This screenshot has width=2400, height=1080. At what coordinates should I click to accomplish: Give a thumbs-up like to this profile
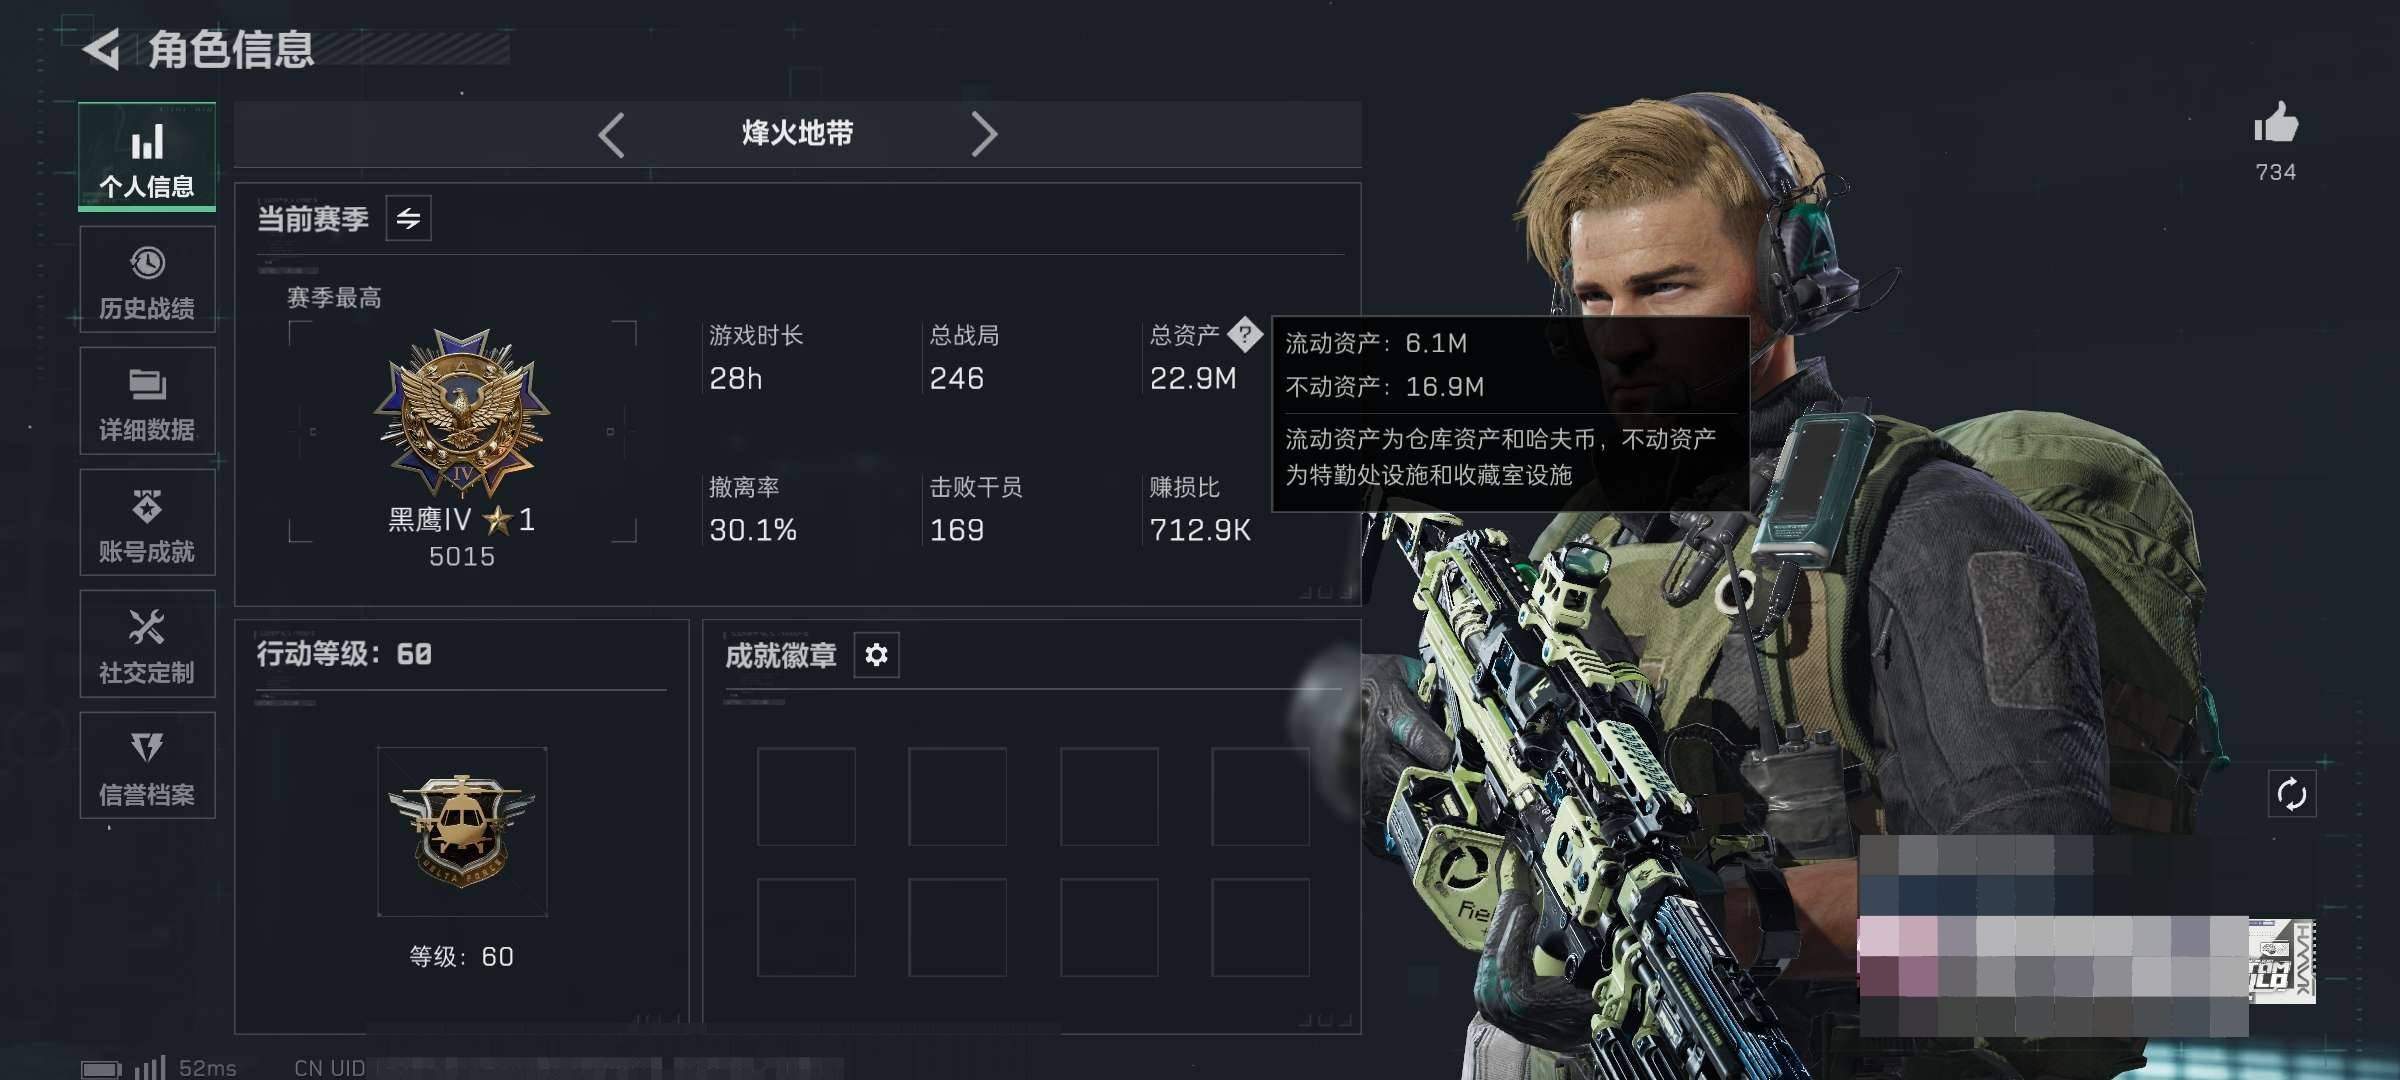(x=2276, y=124)
